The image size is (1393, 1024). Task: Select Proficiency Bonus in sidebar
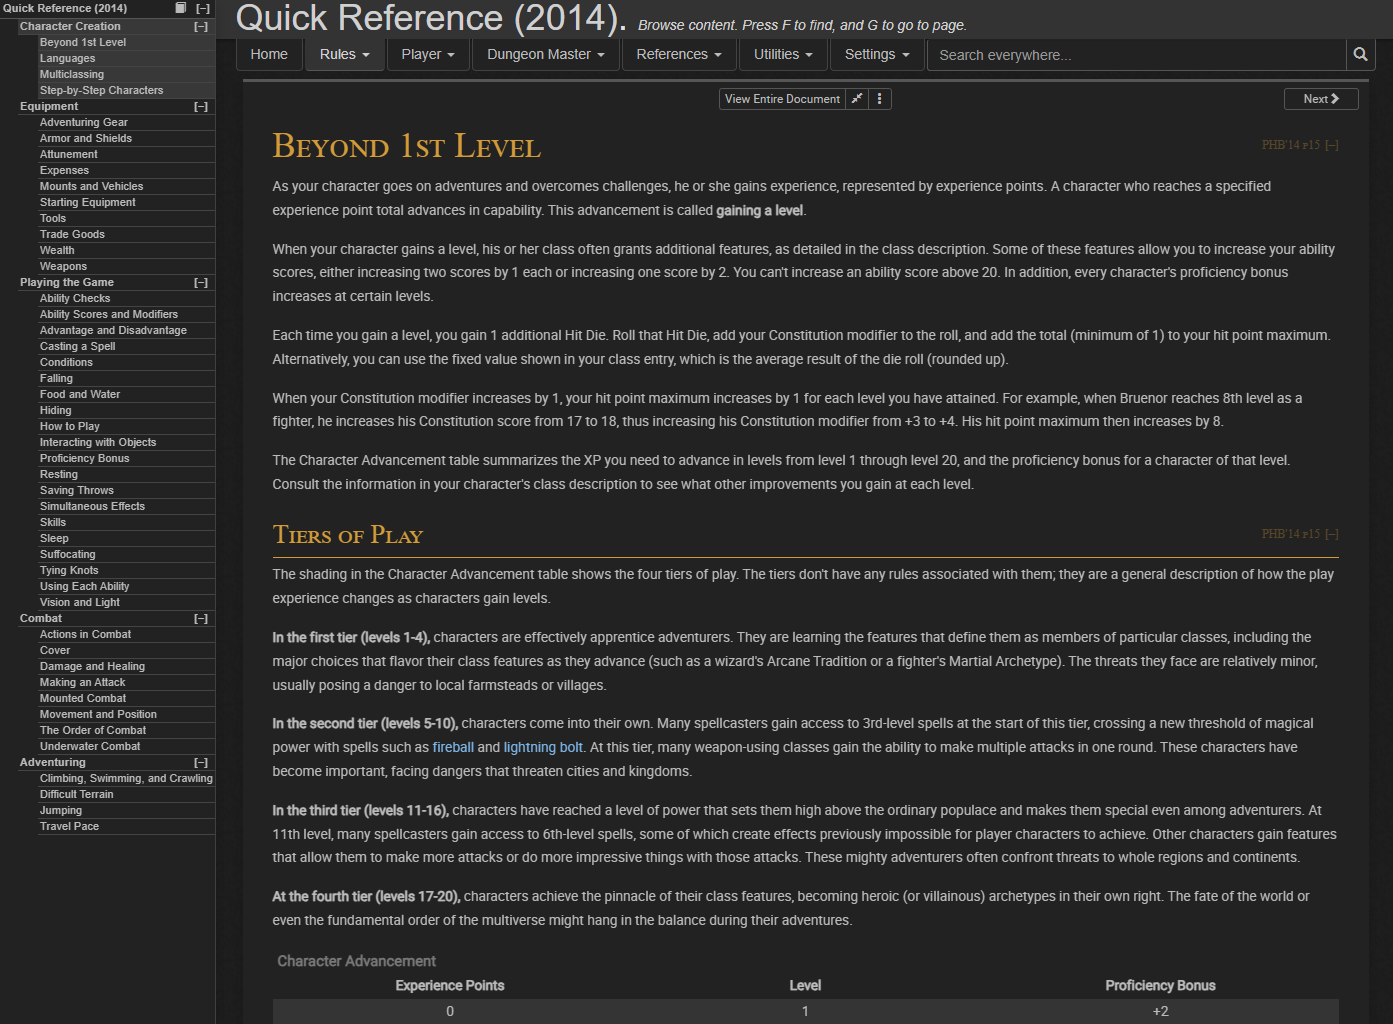coord(127,459)
